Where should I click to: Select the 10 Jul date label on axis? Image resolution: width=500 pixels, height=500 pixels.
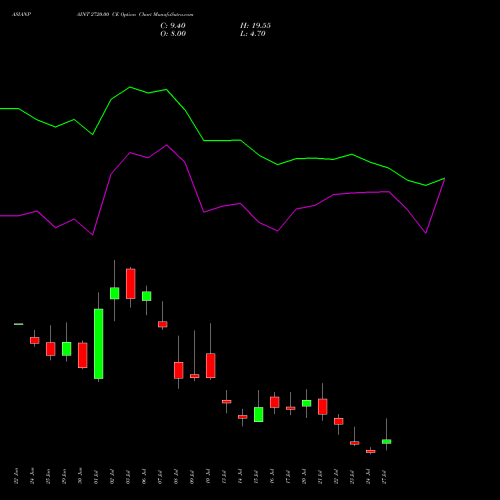(x=208, y=477)
